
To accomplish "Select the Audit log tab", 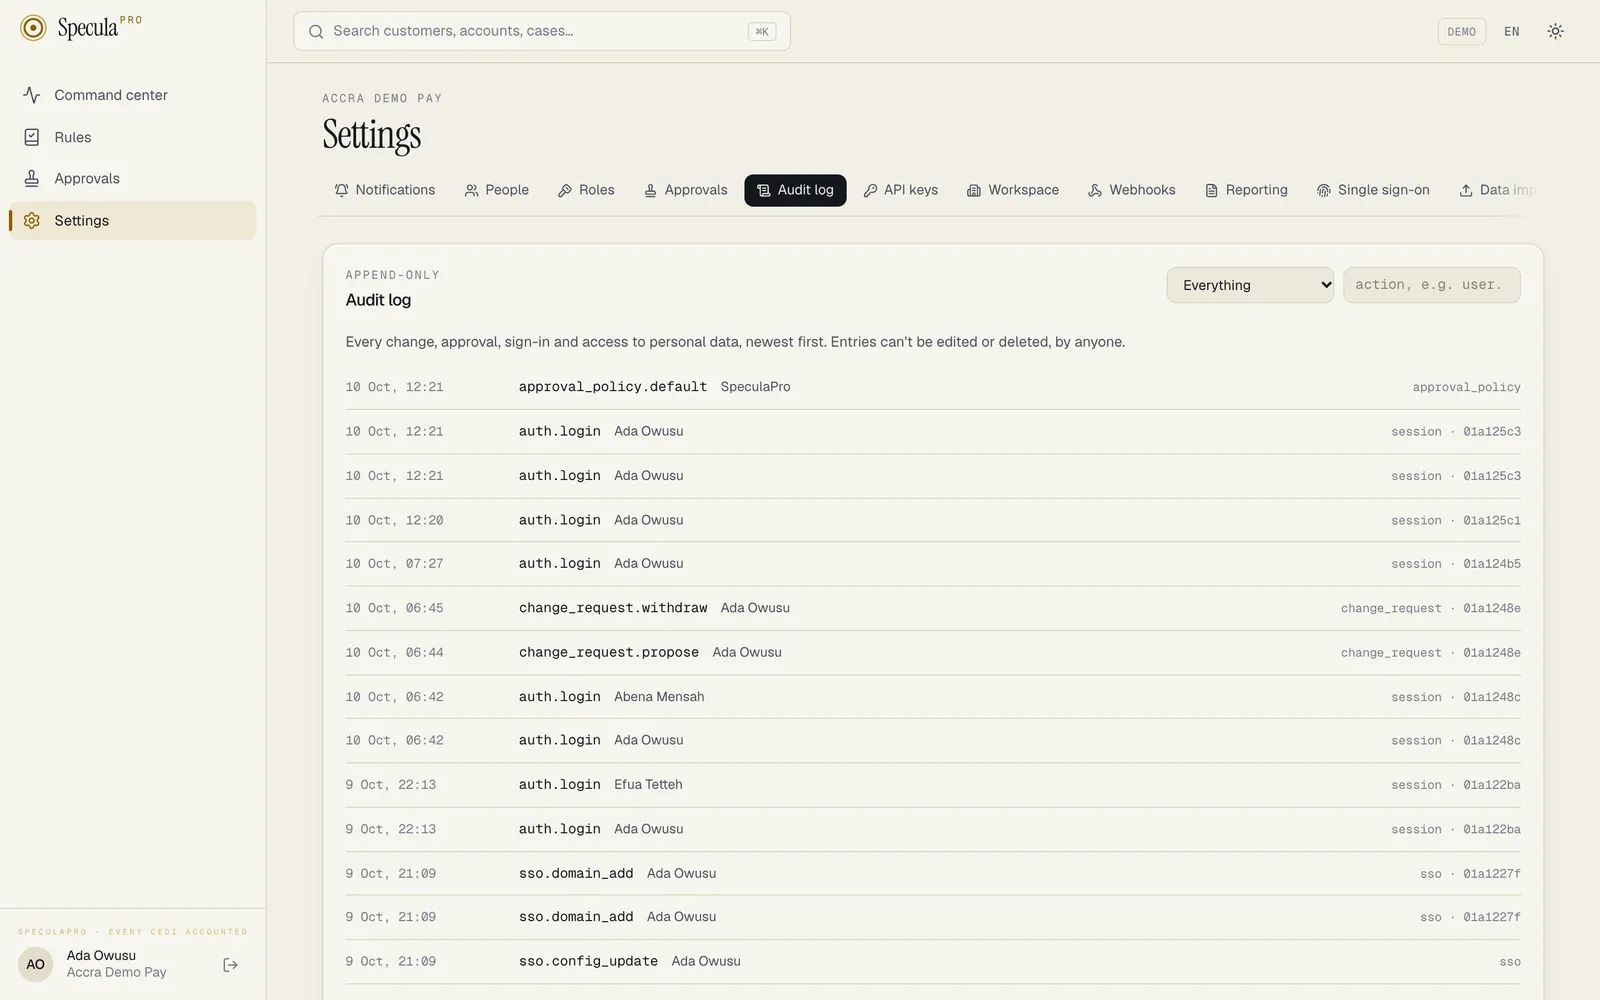I will pos(795,190).
